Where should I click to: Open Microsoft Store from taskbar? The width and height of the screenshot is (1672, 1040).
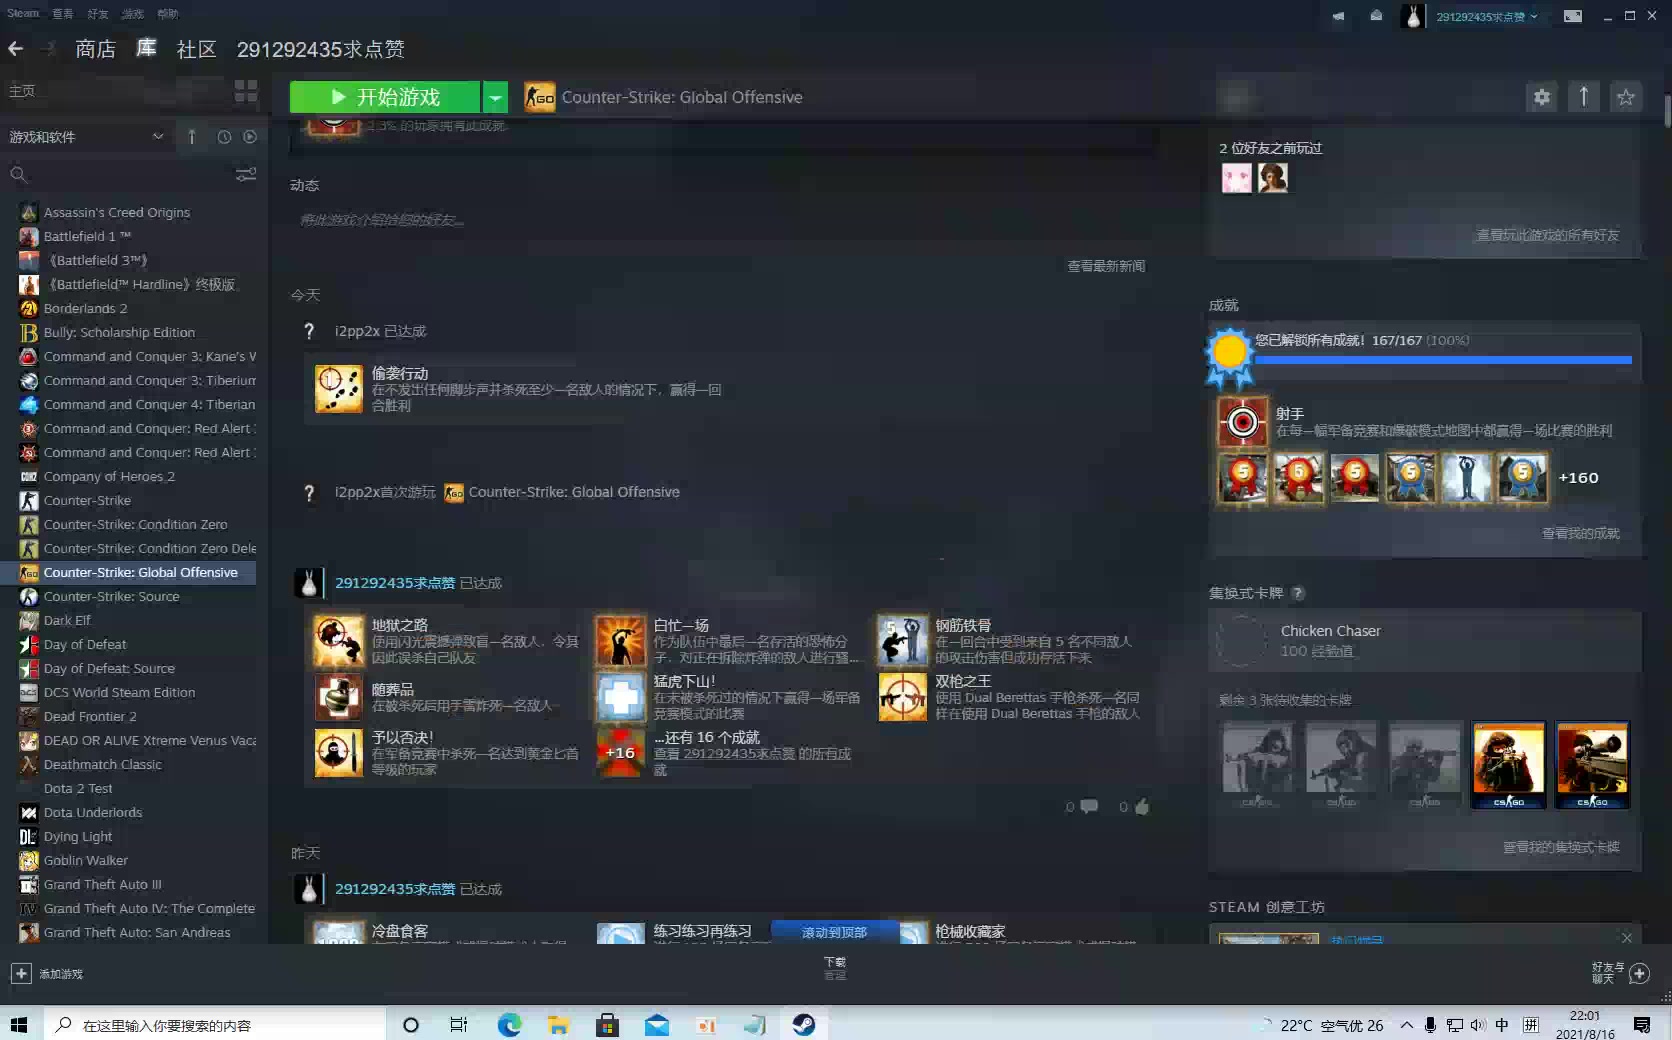click(607, 1025)
